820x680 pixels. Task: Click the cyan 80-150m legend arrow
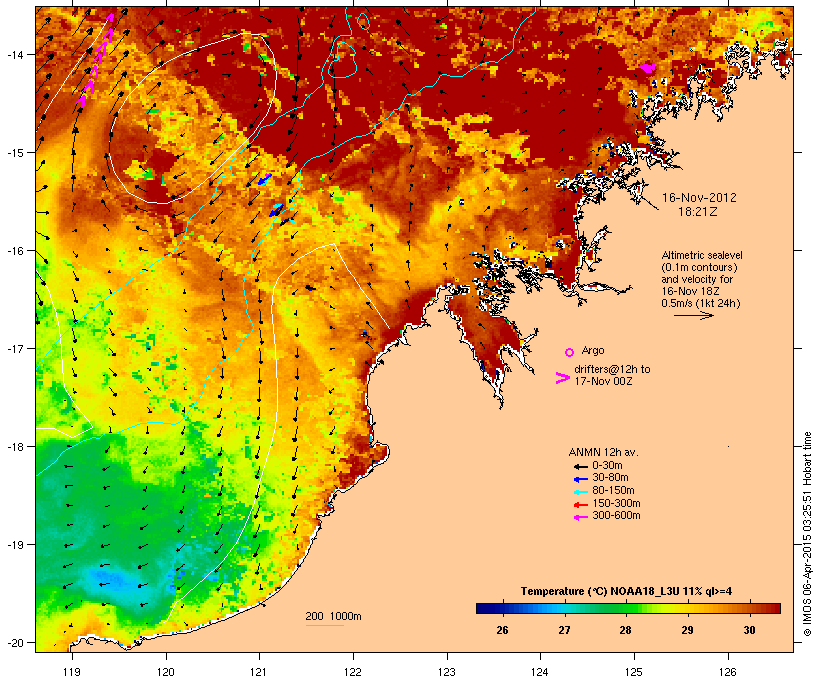[x=580, y=492]
